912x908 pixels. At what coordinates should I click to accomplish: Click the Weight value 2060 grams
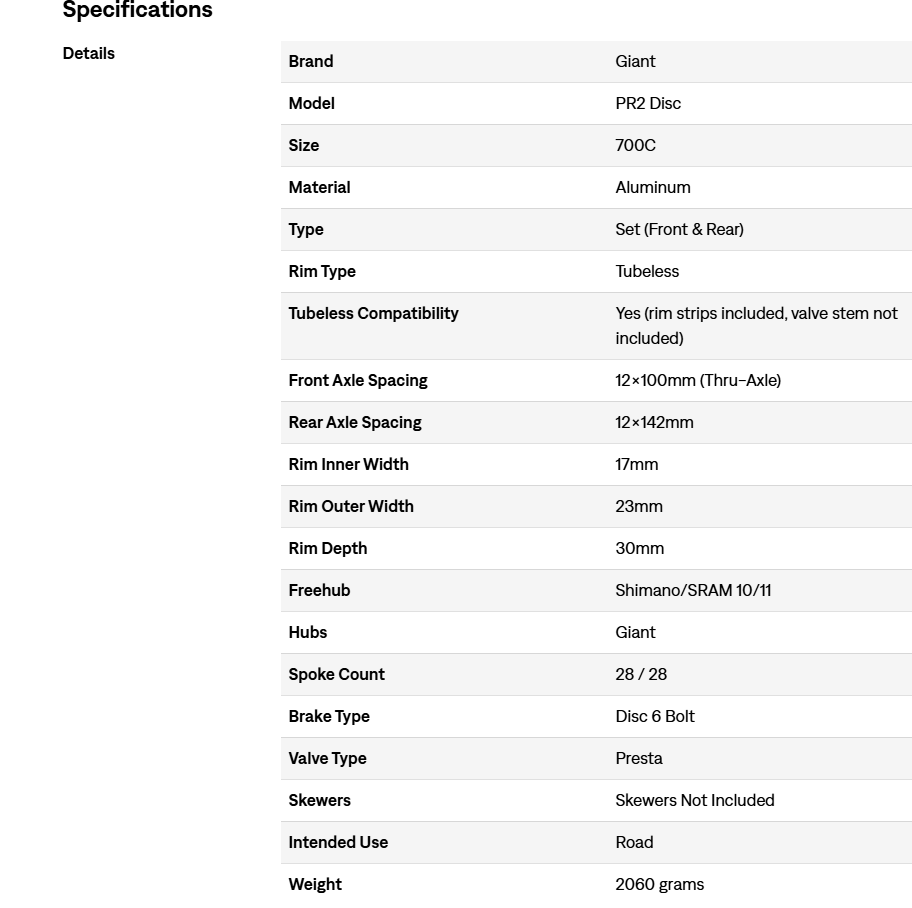[x=659, y=885]
